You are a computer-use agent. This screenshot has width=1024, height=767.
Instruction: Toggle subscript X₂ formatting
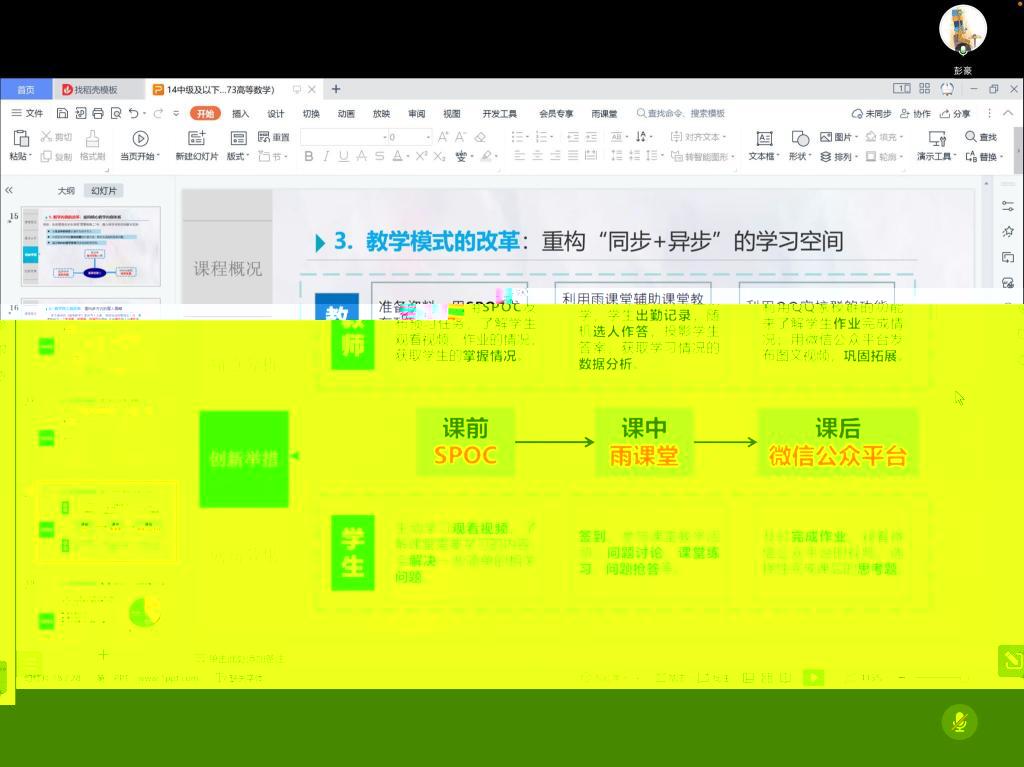click(x=440, y=156)
